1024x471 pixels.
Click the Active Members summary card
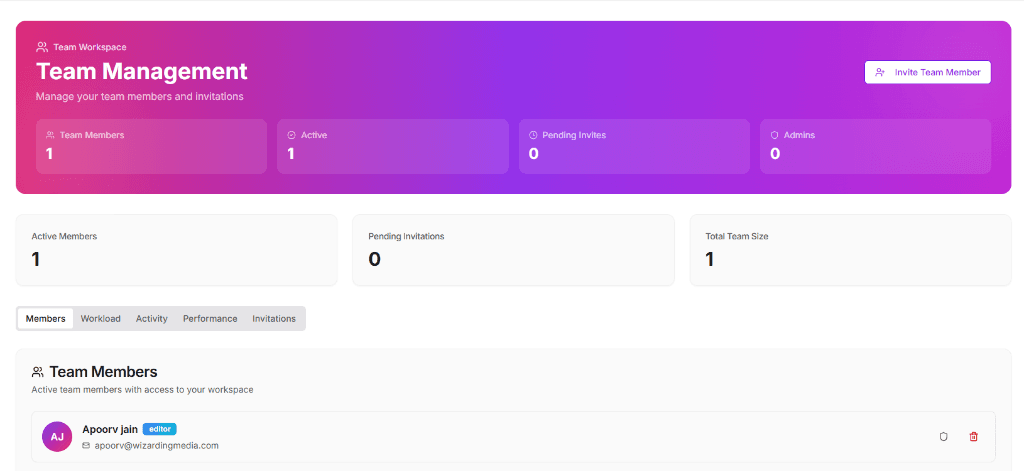point(176,250)
